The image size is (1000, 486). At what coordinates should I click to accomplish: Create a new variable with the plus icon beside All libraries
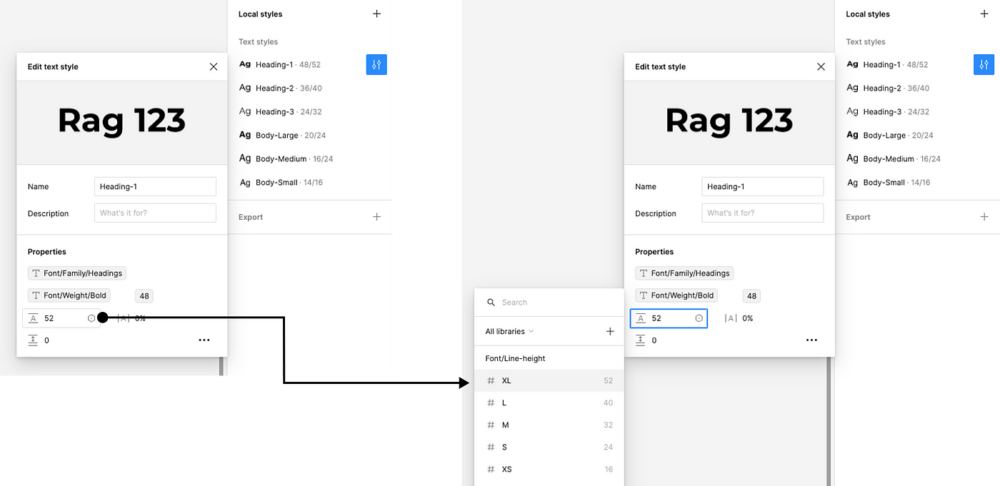[x=610, y=332]
